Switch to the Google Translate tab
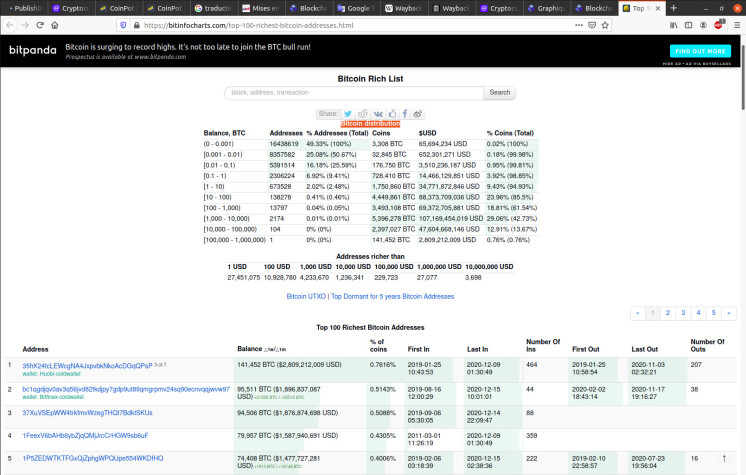746x475 pixels. tap(356, 8)
